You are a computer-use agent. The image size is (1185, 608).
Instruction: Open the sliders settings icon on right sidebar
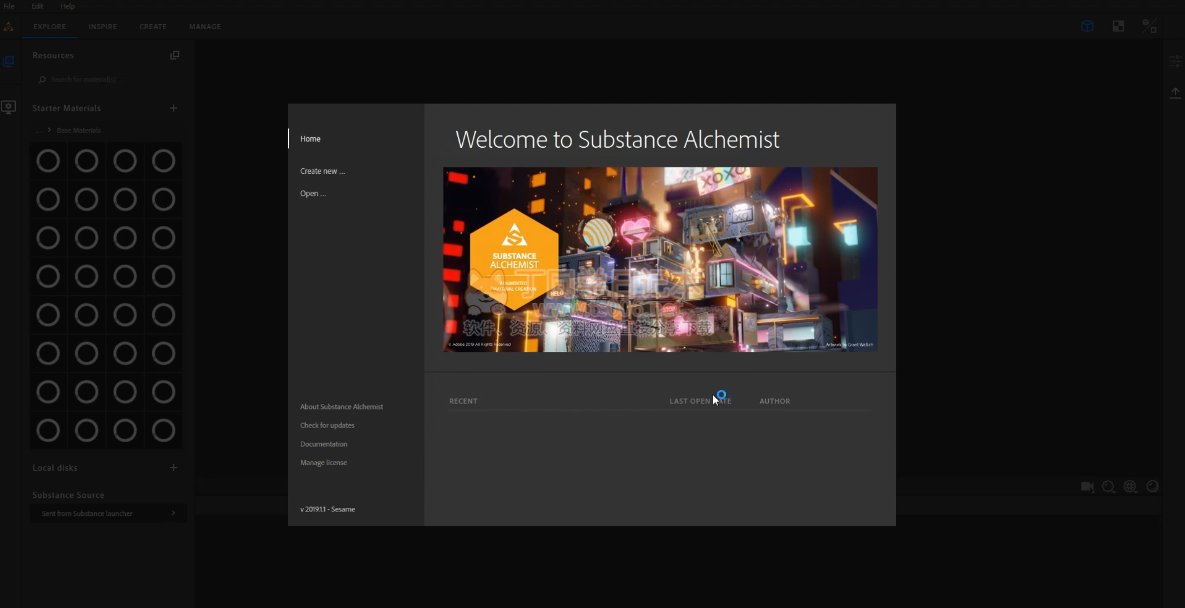(x=1175, y=62)
